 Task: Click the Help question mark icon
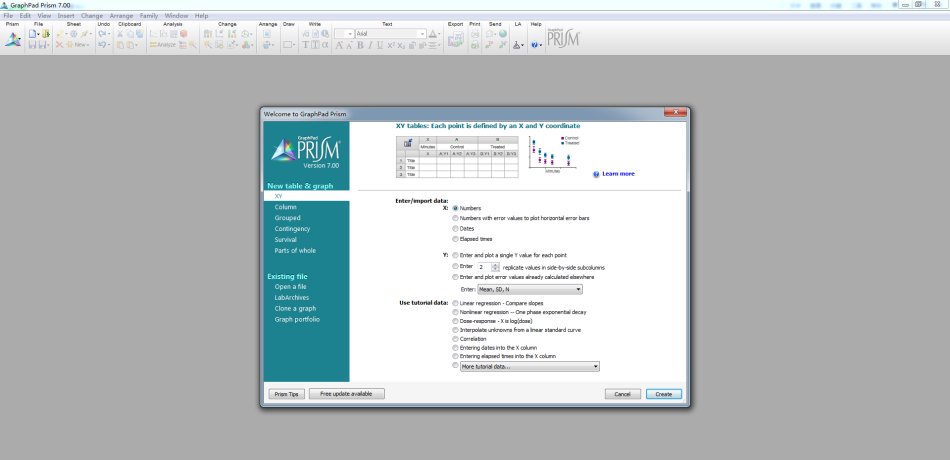click(x=534, y=45)
